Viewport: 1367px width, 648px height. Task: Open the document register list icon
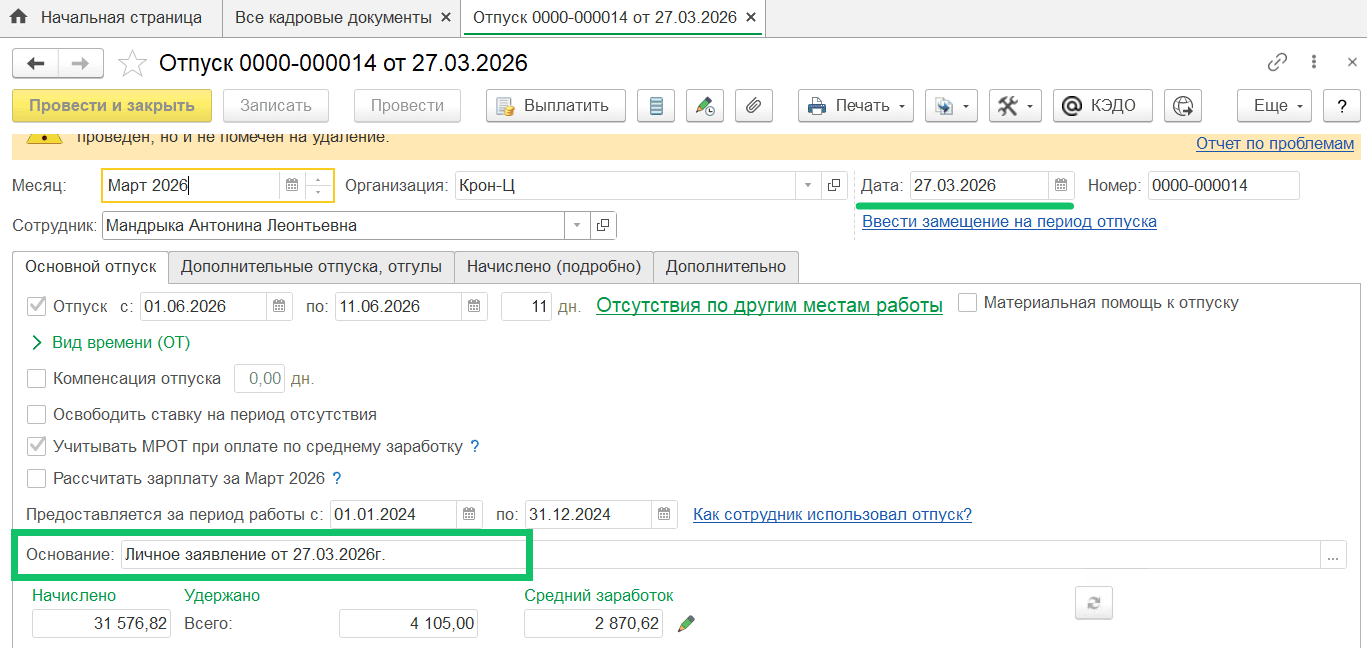pyautogui.click(x=656, y=105)
